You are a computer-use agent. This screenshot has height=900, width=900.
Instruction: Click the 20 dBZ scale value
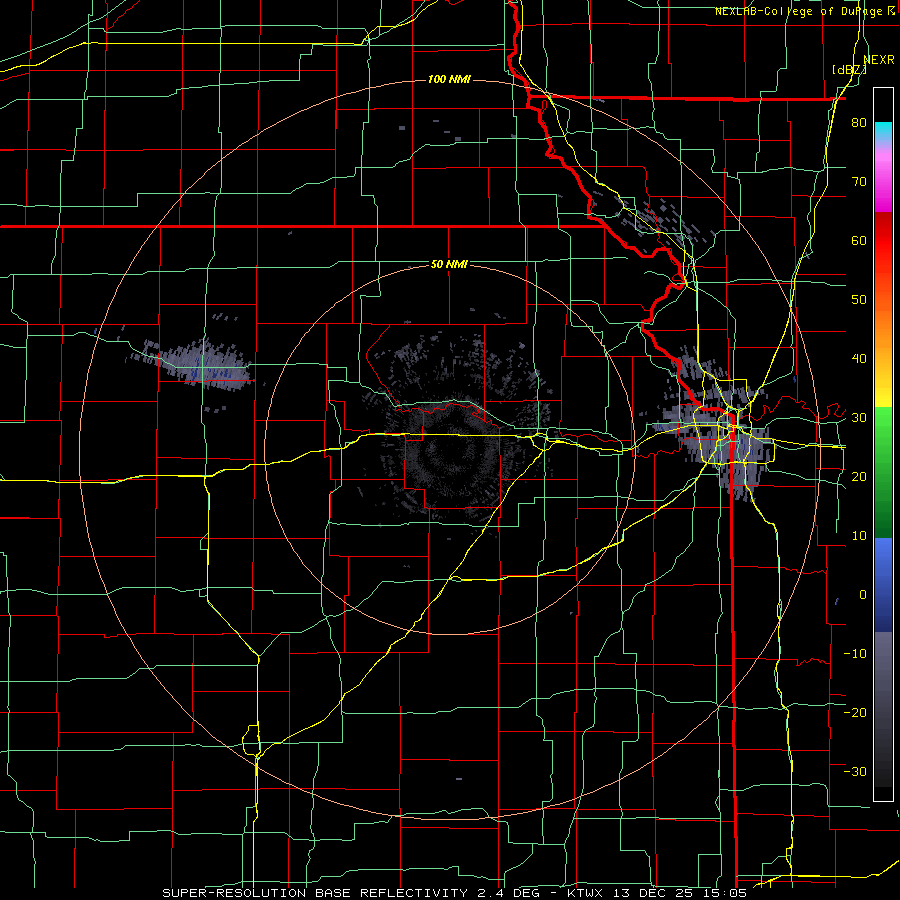(859, 476)
